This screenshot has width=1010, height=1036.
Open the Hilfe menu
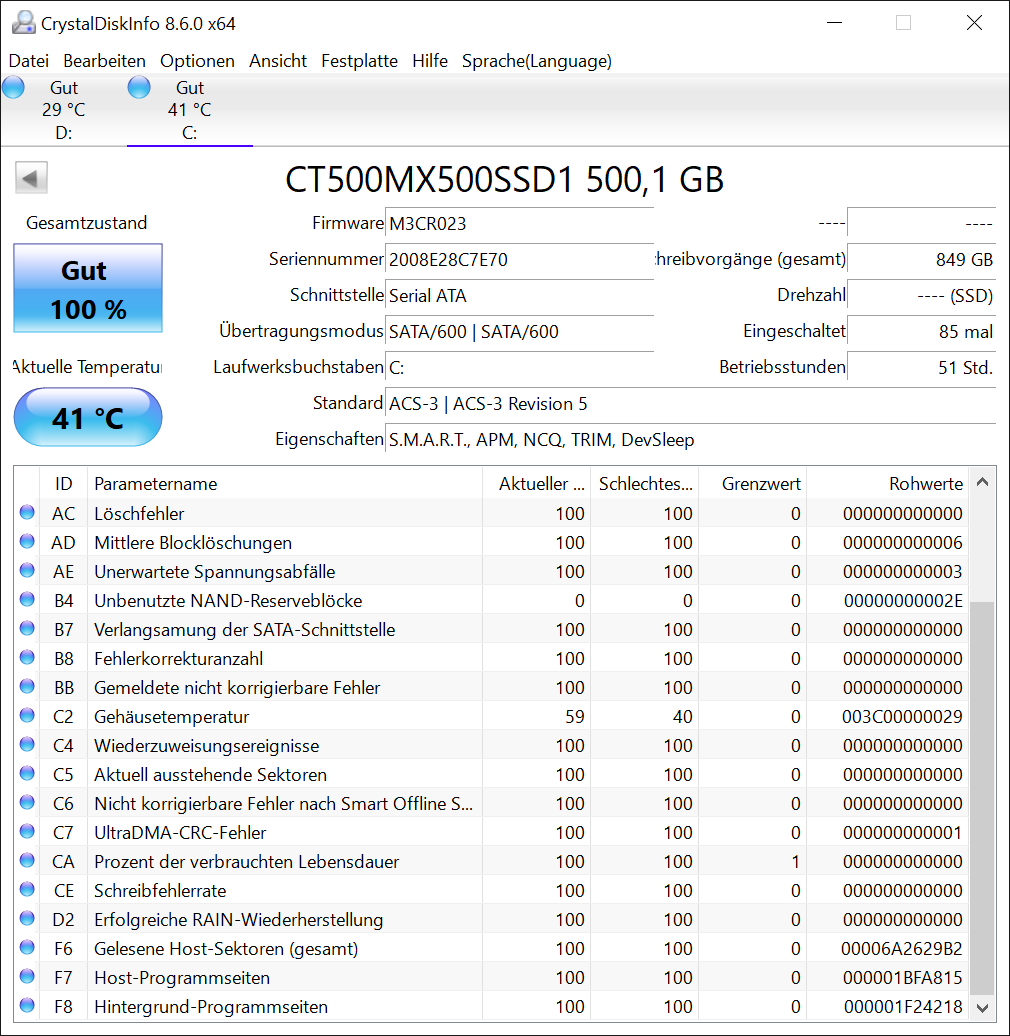430,61
